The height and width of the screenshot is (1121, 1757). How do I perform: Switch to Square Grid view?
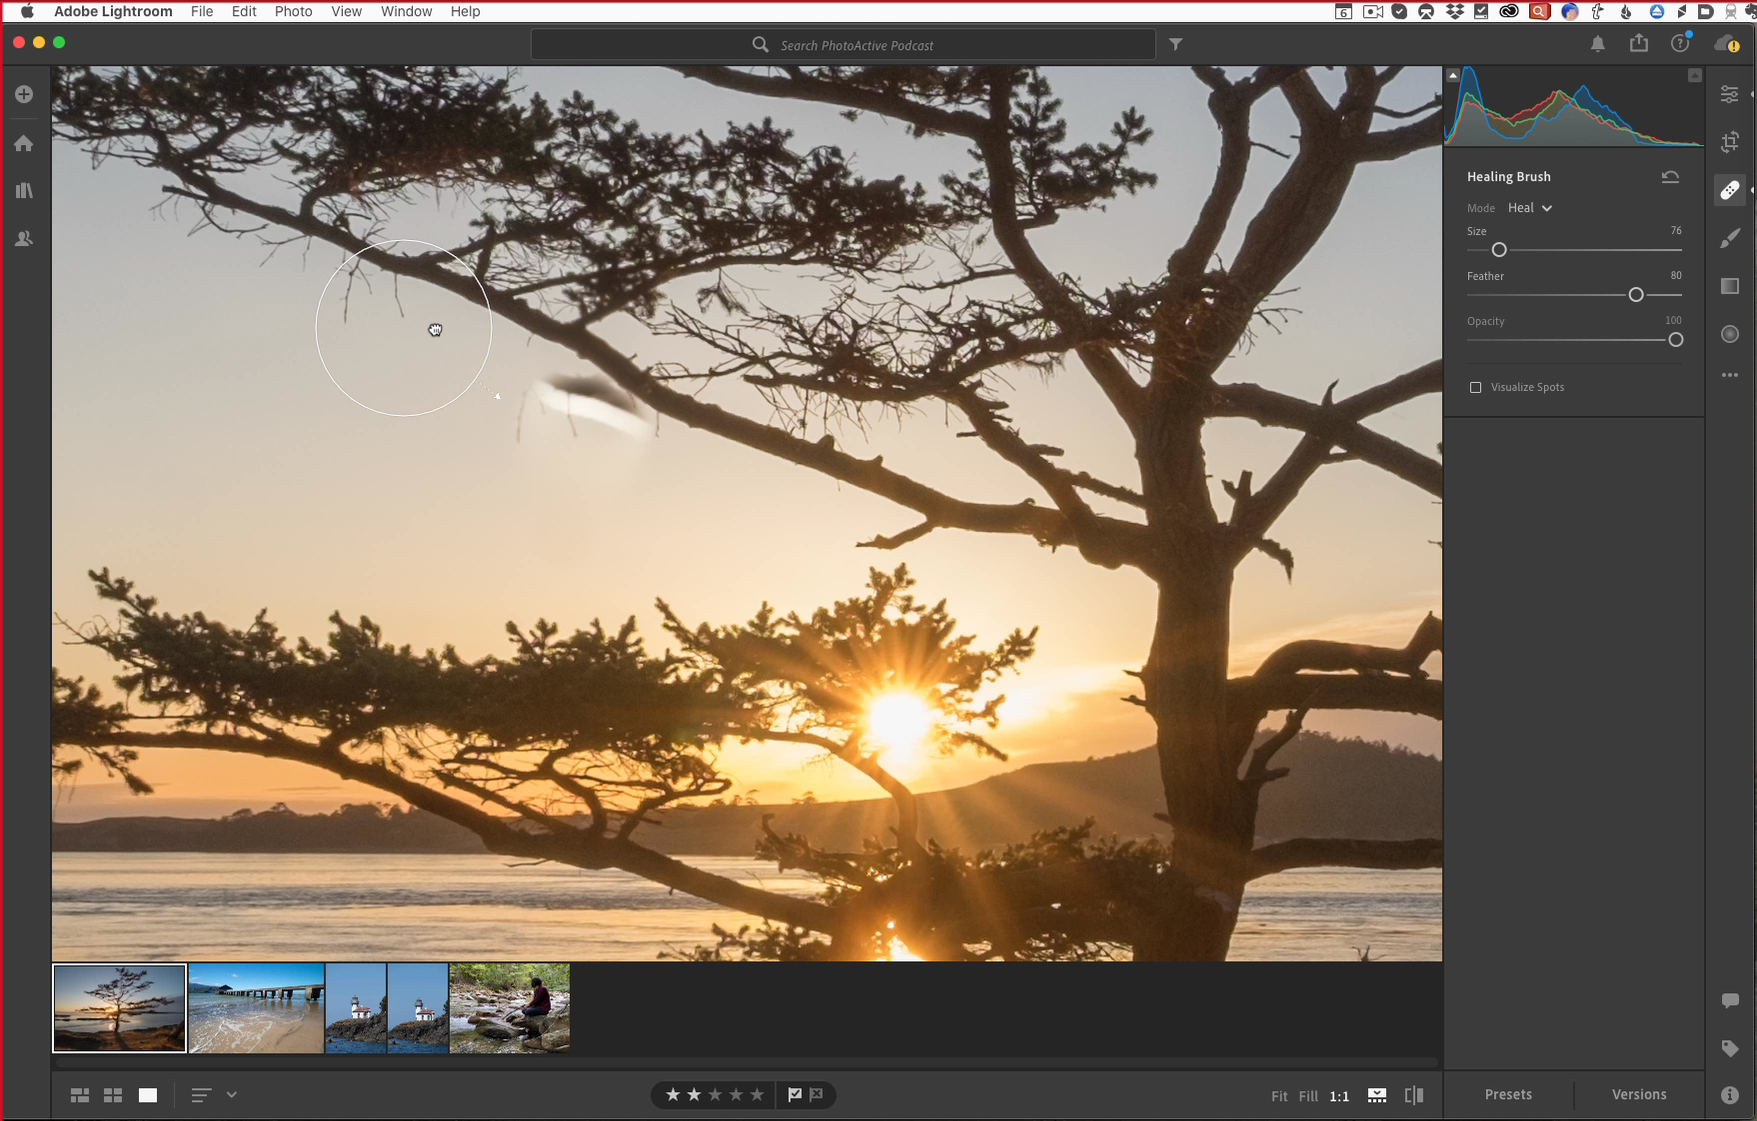coord(113,1095)
